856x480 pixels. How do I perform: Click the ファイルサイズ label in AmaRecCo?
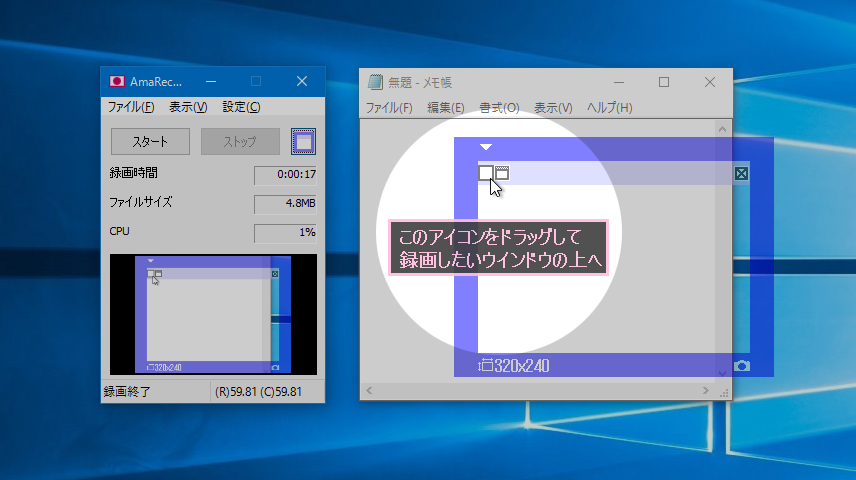pyautogui.click(x=141, y=202)
